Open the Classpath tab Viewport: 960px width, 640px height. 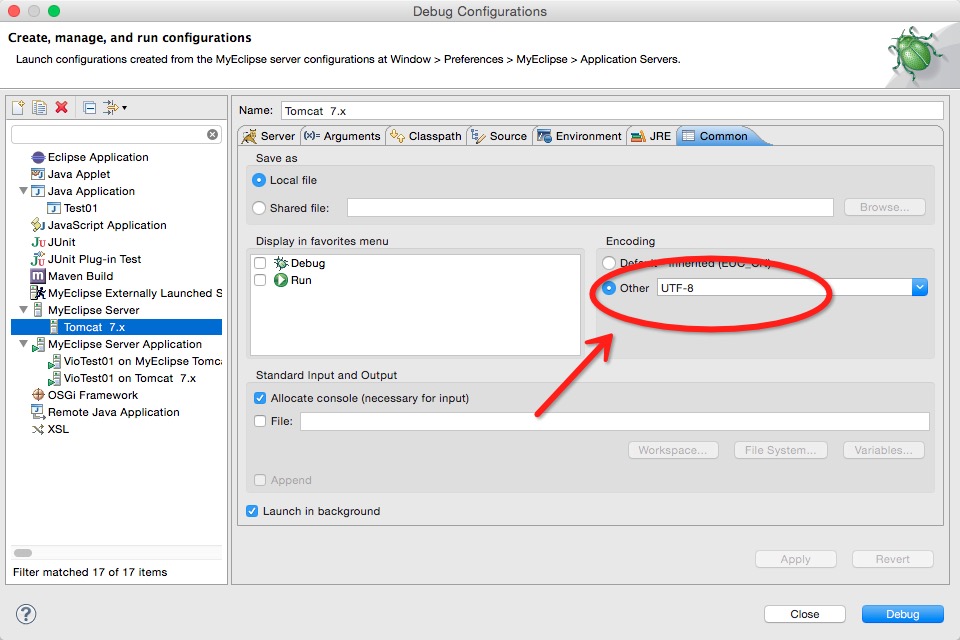click(x=426, y=136)
